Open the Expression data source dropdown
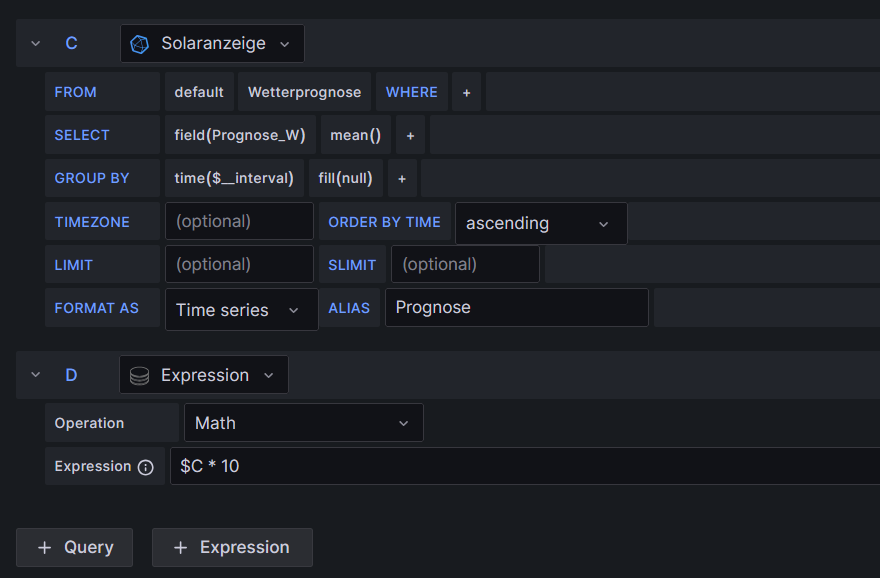This screenshot has width=880, height=578. click(x=204, y=375)
